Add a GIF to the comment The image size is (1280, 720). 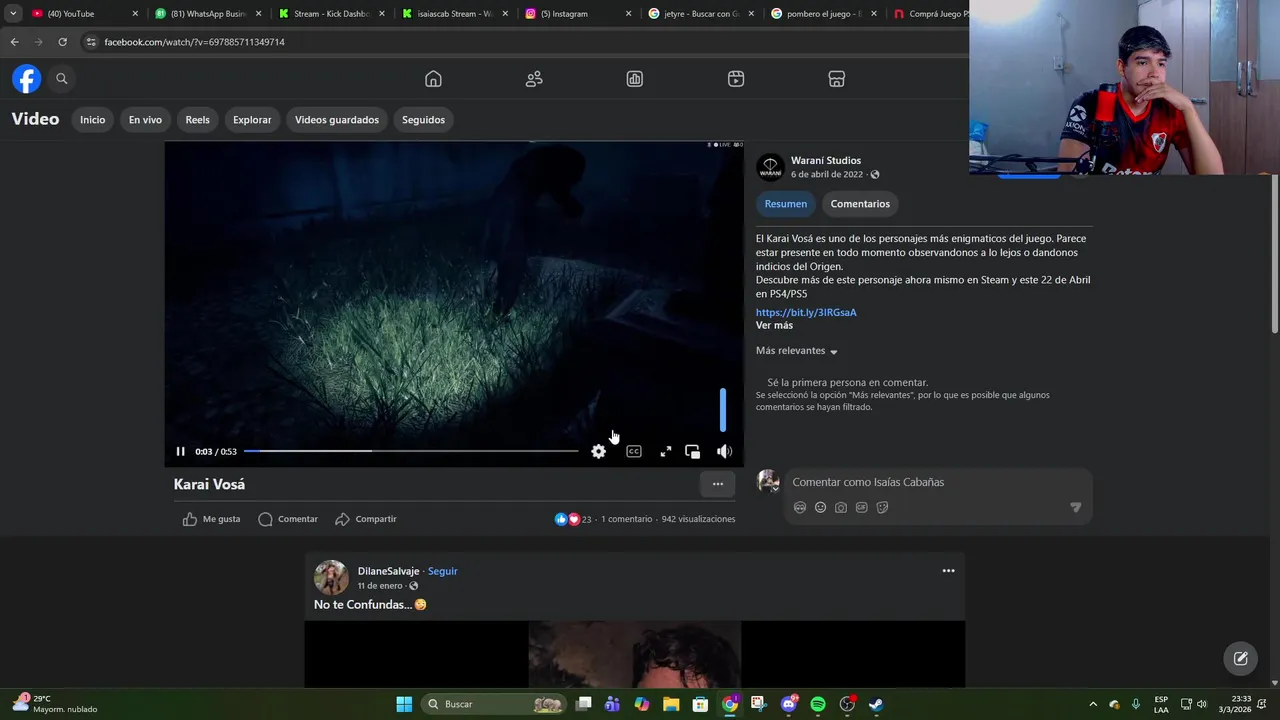[x=862, y=508]
